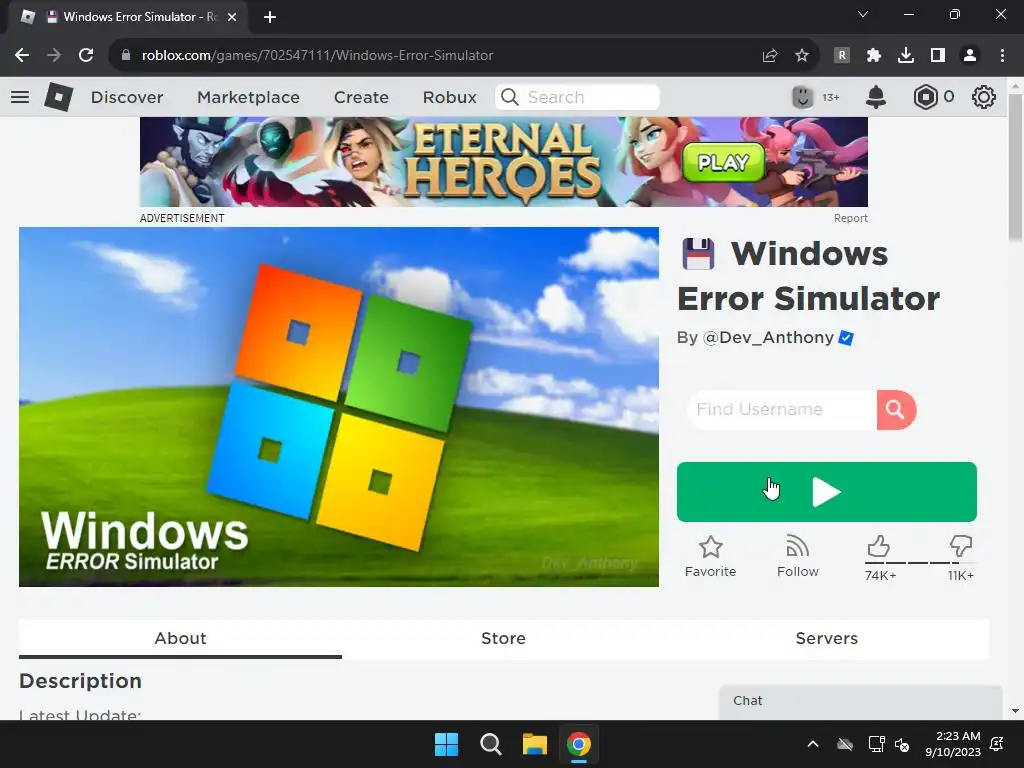Reload the current page
Viewport: 1024px width, 768px height.
(x=86, y=56)
